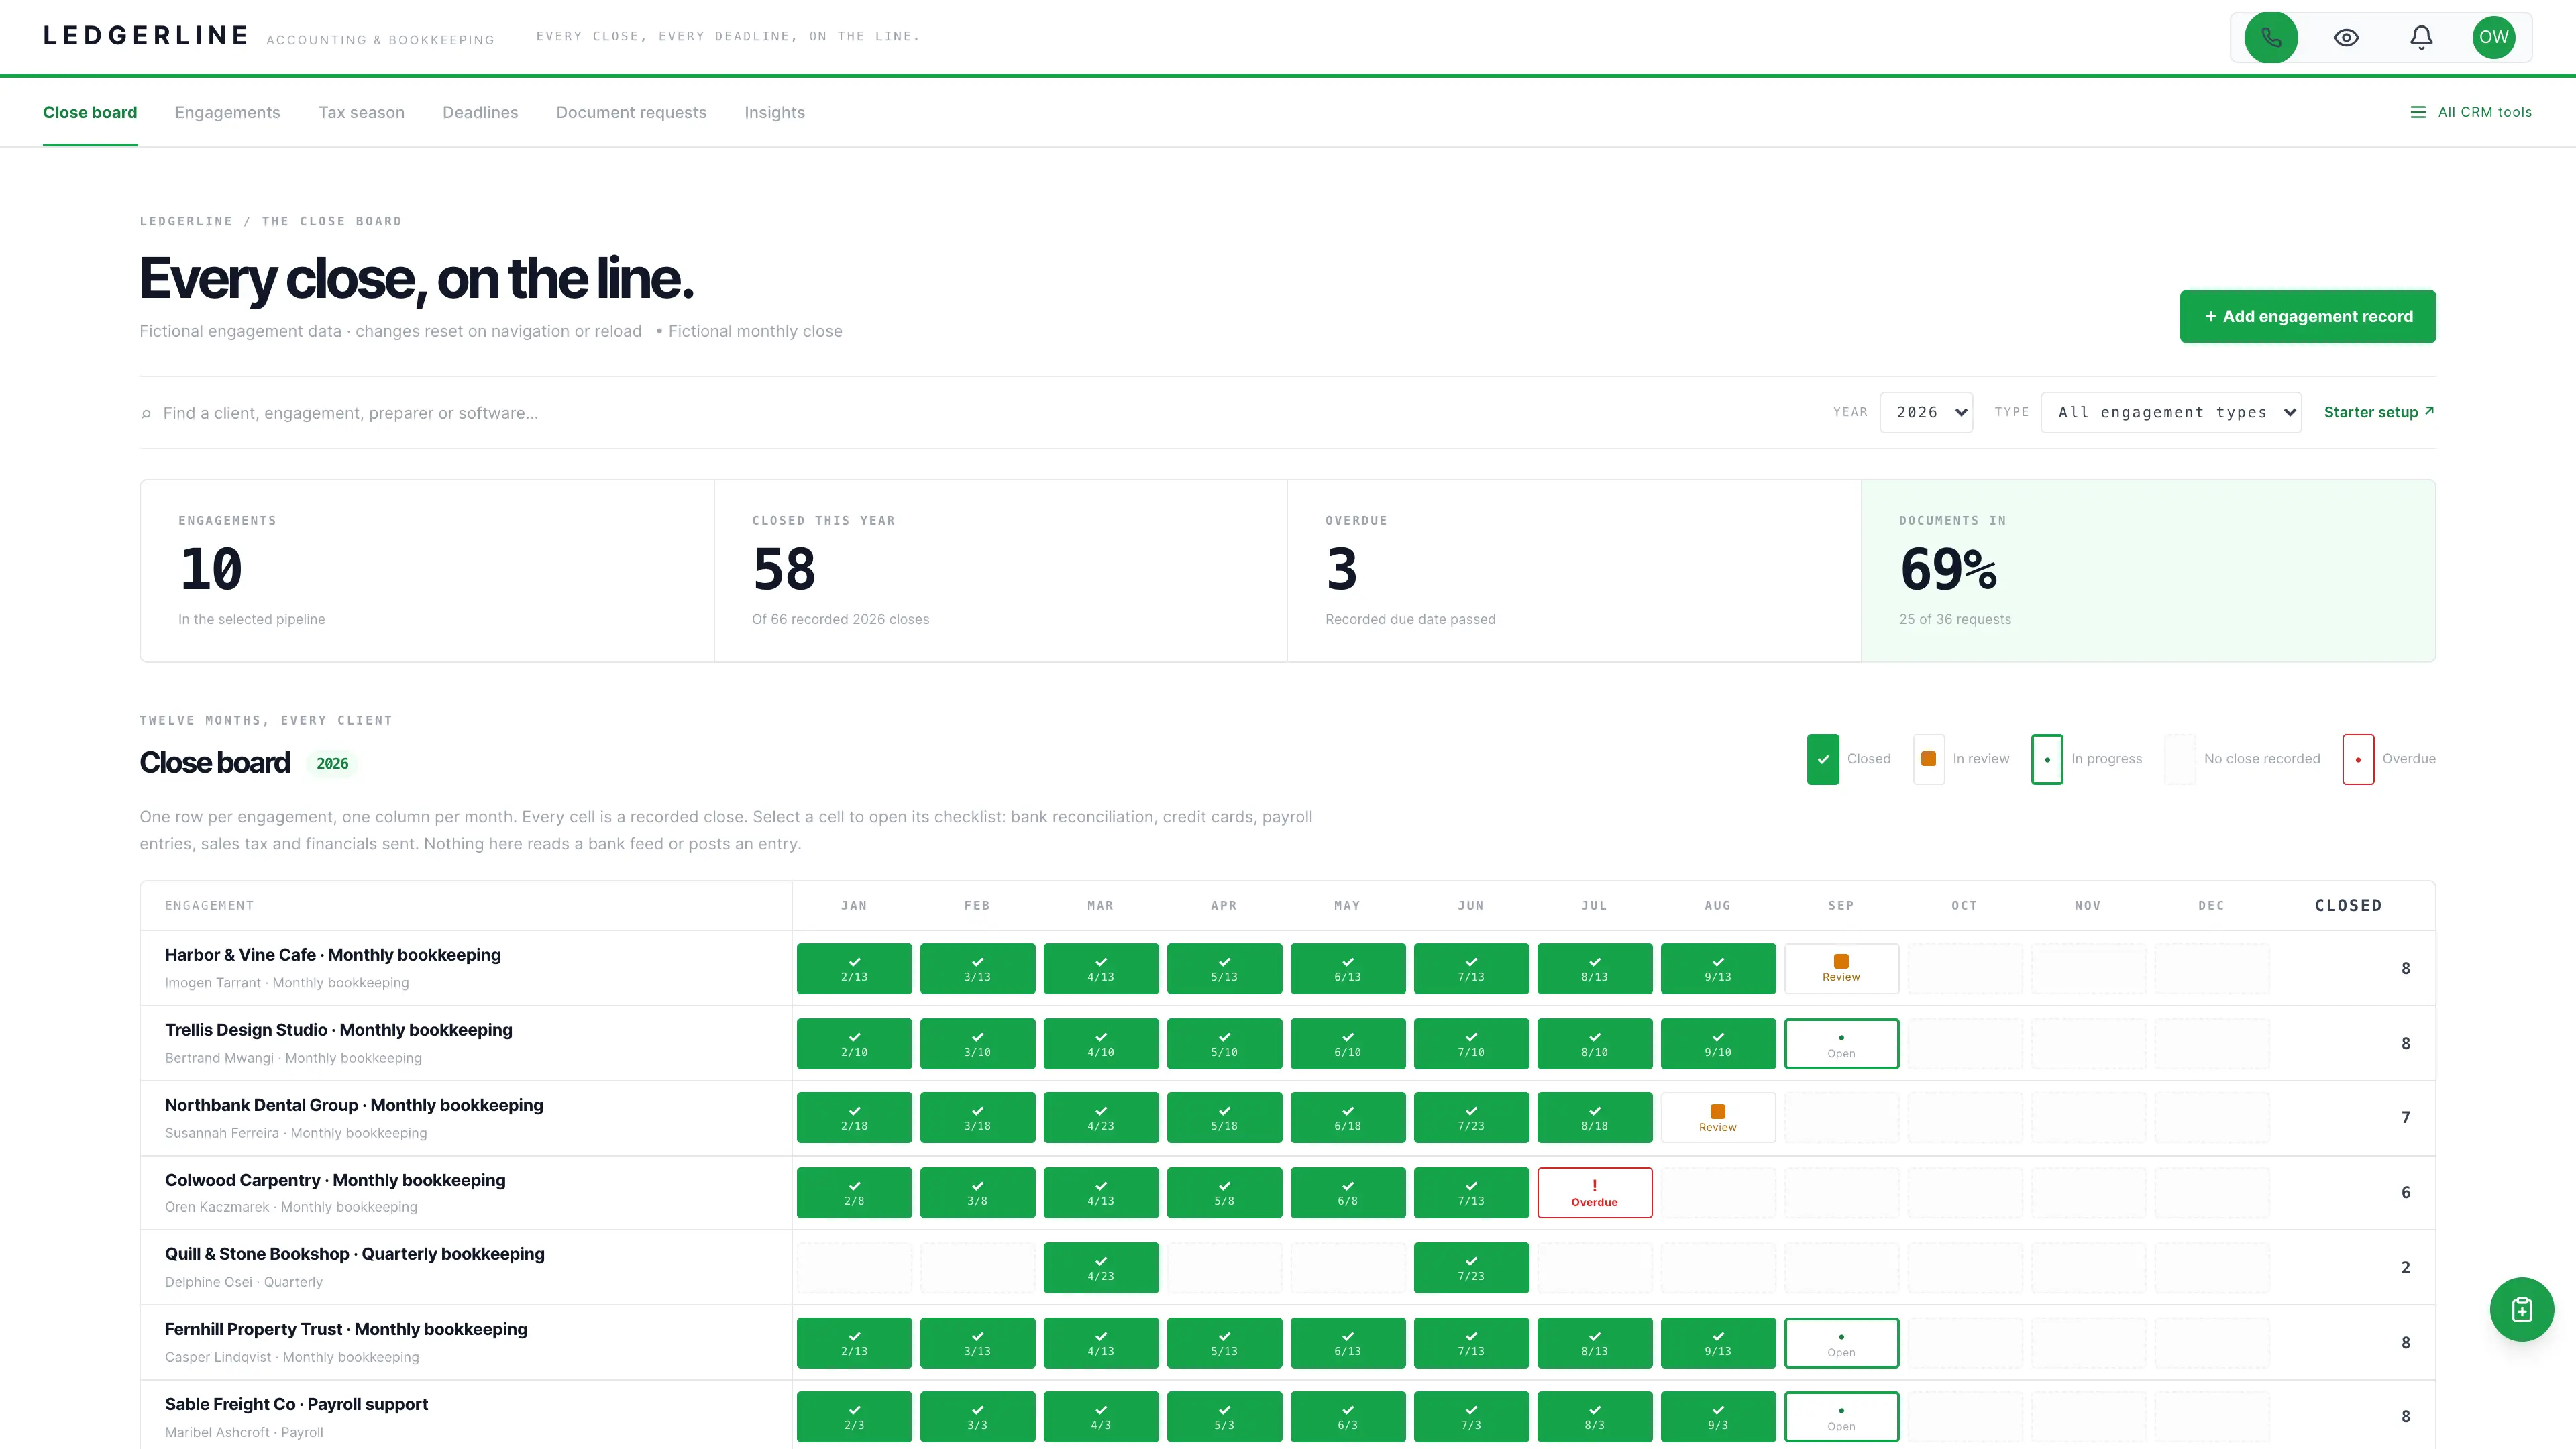Click 'Casper Lindqvist · Monthly bookkeeping' text
Screen dimensions: 2576x1449
click(292, 1357)
